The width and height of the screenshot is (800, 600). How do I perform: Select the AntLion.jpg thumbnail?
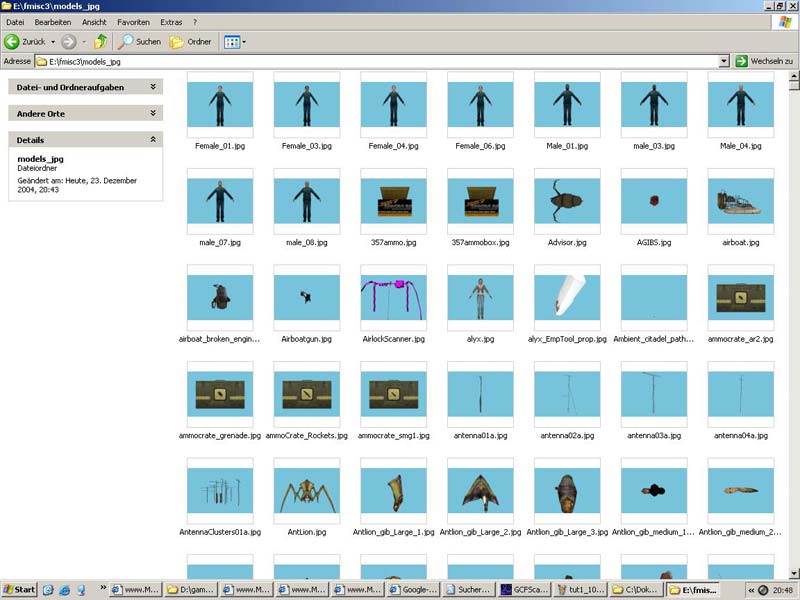pyautogui.click(x=307, y=491)
